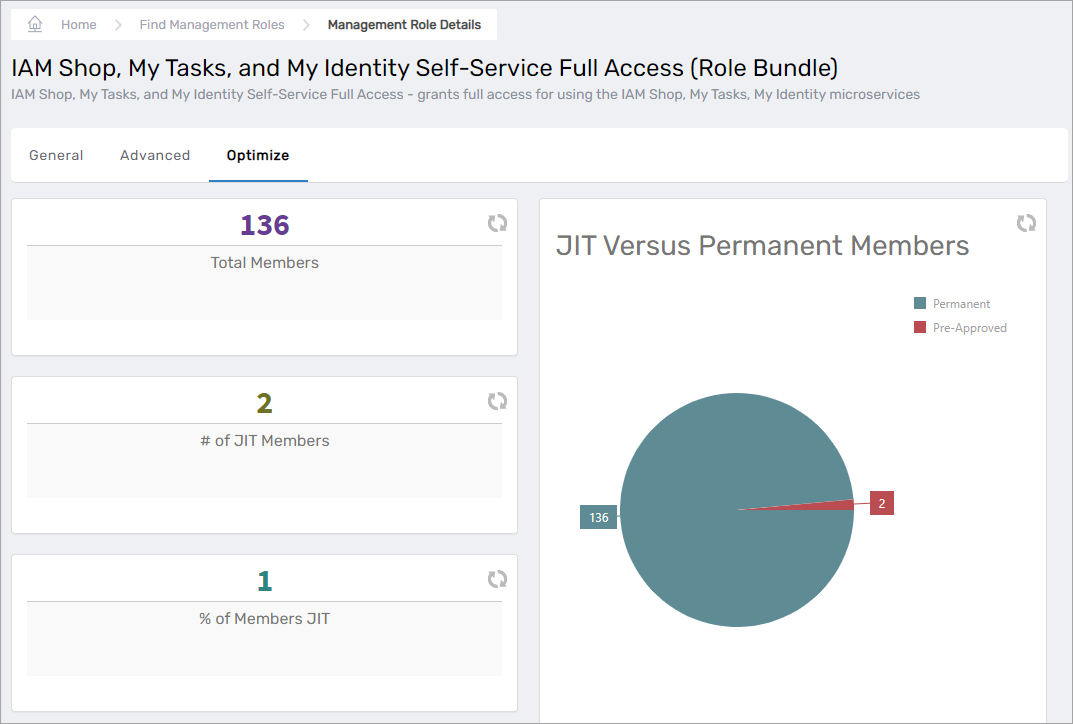Click the Management Role Details breadcrumb
Image resolution: width=1073 pixels, height=724 pixels.
(x=404, y=25)
